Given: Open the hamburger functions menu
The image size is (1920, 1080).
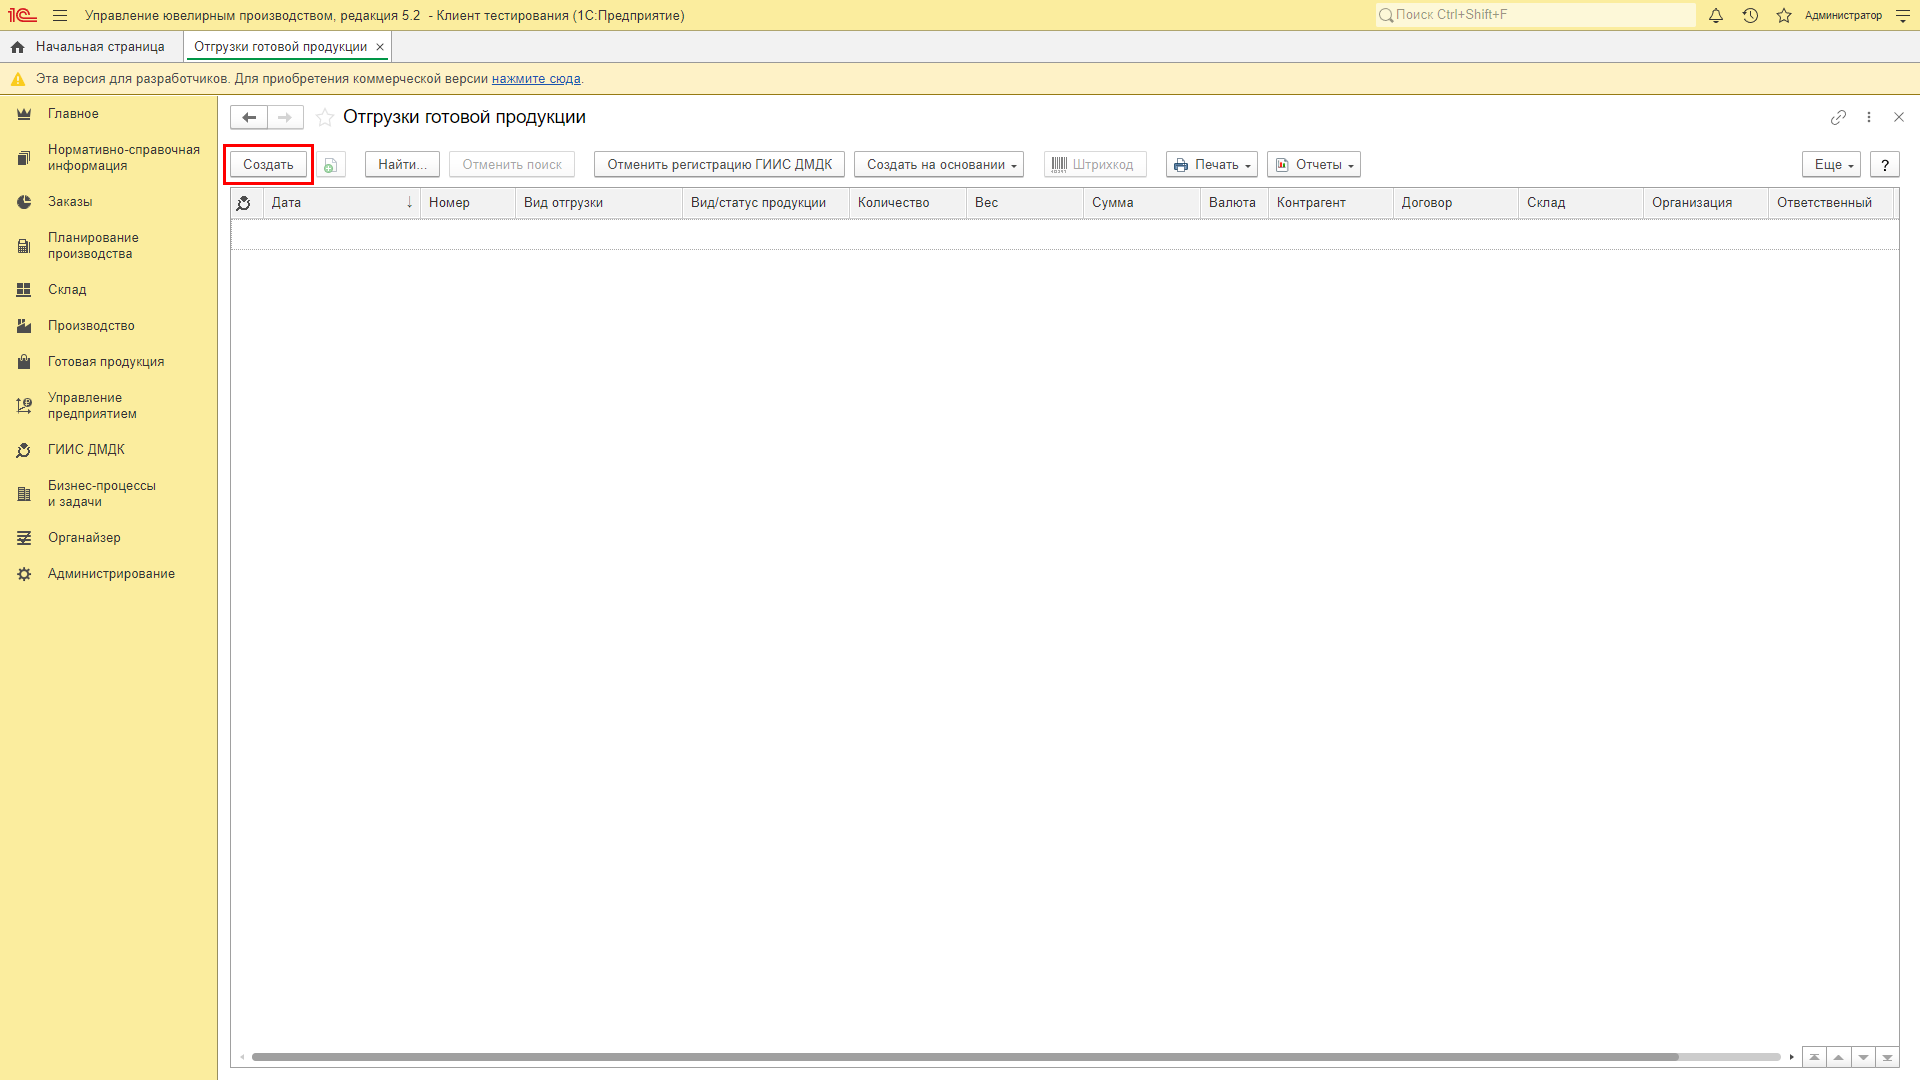Looking at the screenshot, I should click(x=60, y=15).
